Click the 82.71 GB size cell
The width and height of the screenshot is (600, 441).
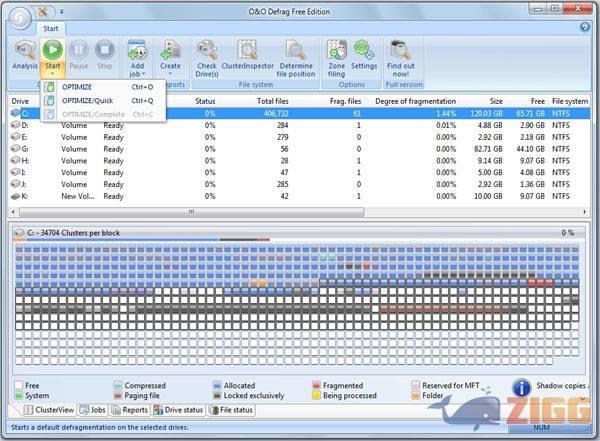488,149
